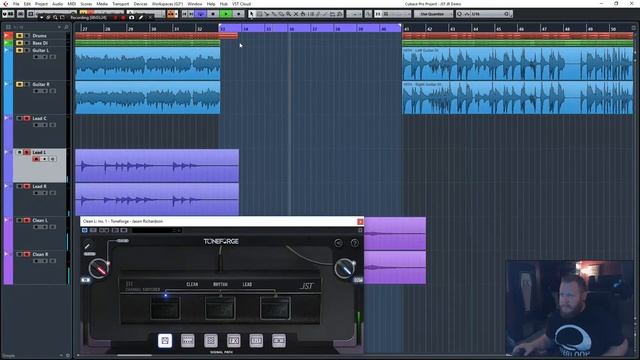
Task: Open the Use Quantize dropdown
Action: [x=433, y=14]
